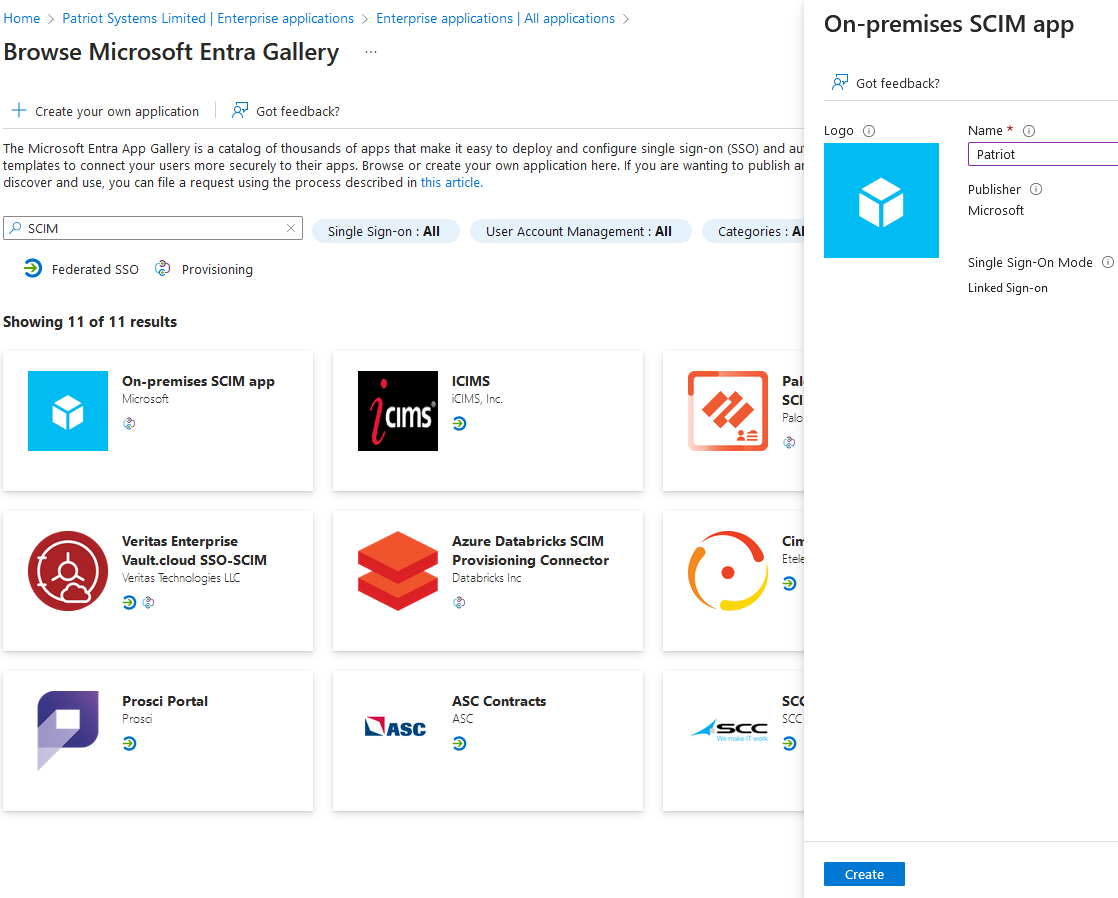Click the Federated SSO legend icon
Image resolution: width=1118 pixels, height=898 pixels.
(x=32, y=268)
